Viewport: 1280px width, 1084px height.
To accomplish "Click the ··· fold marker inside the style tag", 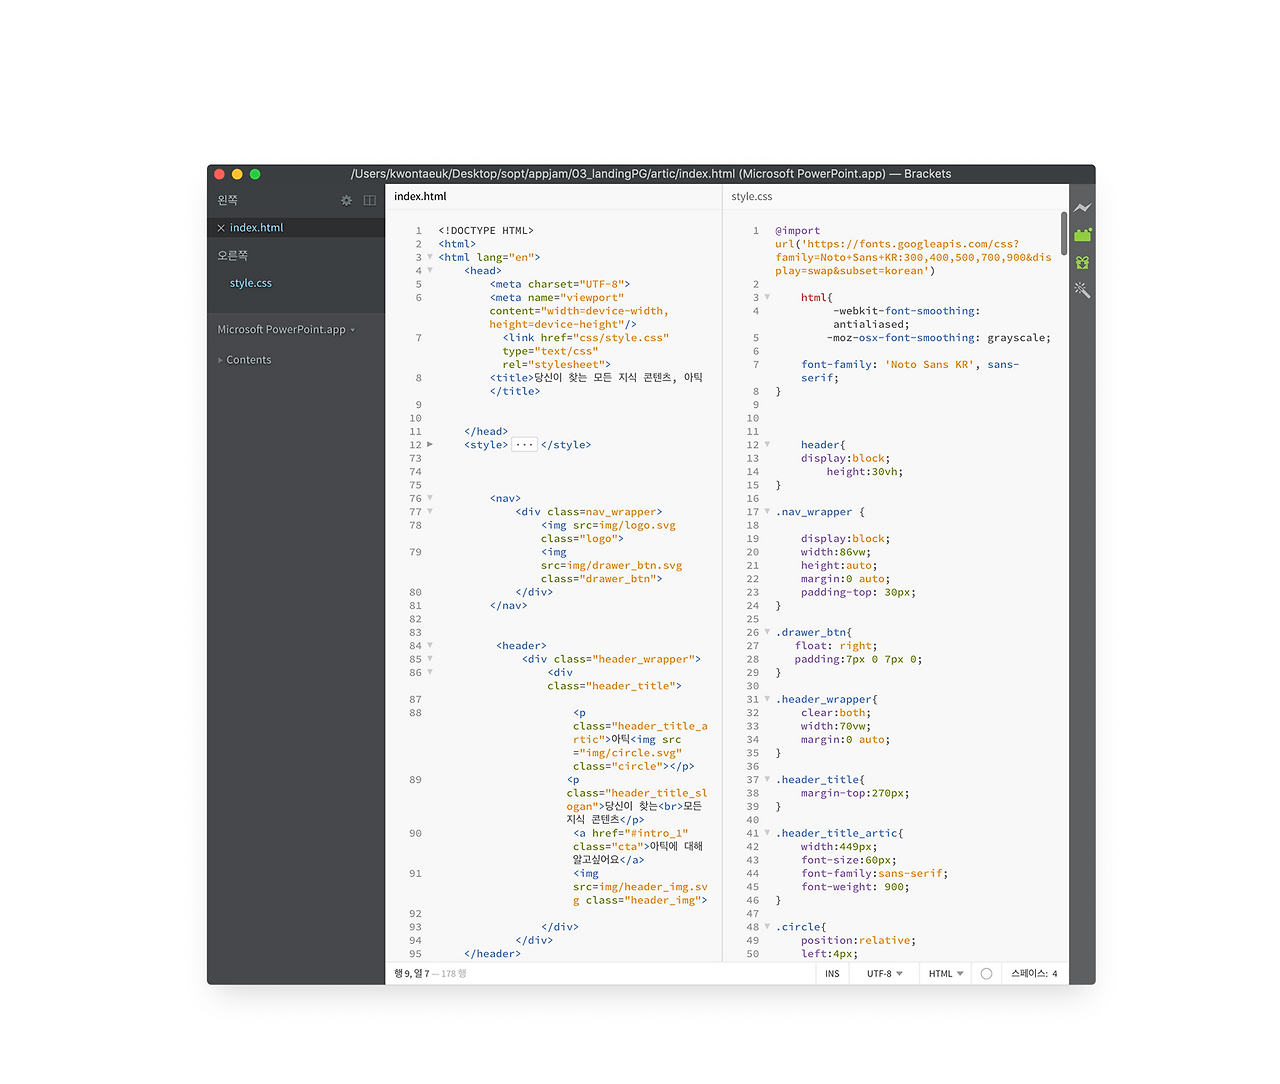I will 524,445.
